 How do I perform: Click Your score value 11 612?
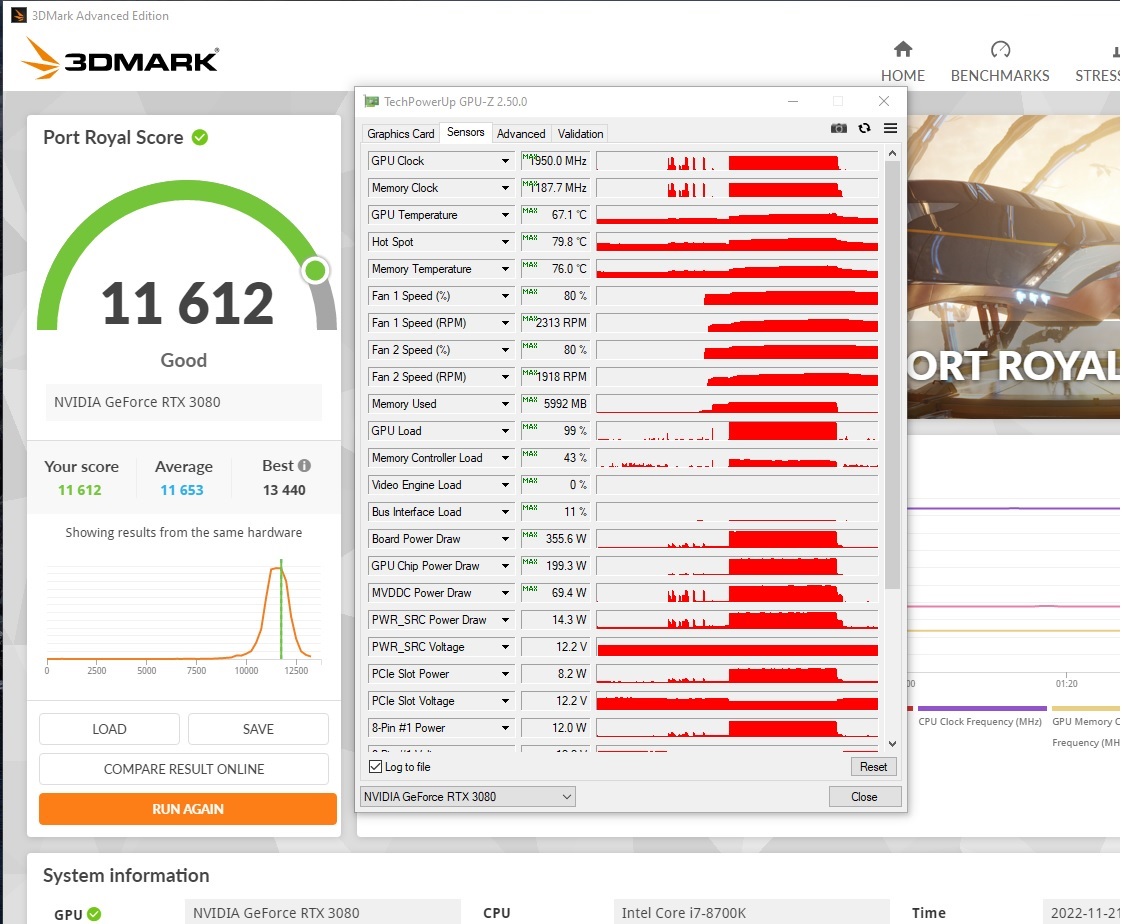coord(79,490)
